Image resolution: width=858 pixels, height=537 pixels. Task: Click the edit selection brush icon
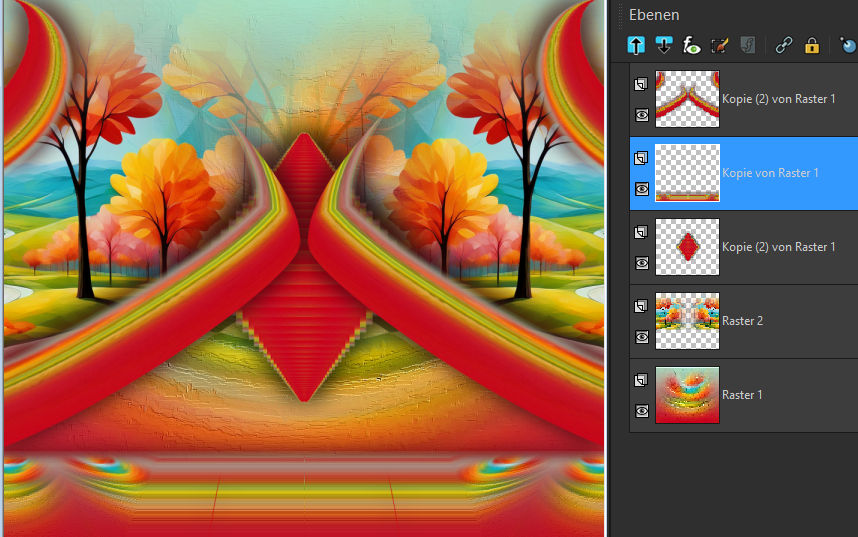(720, 45)
